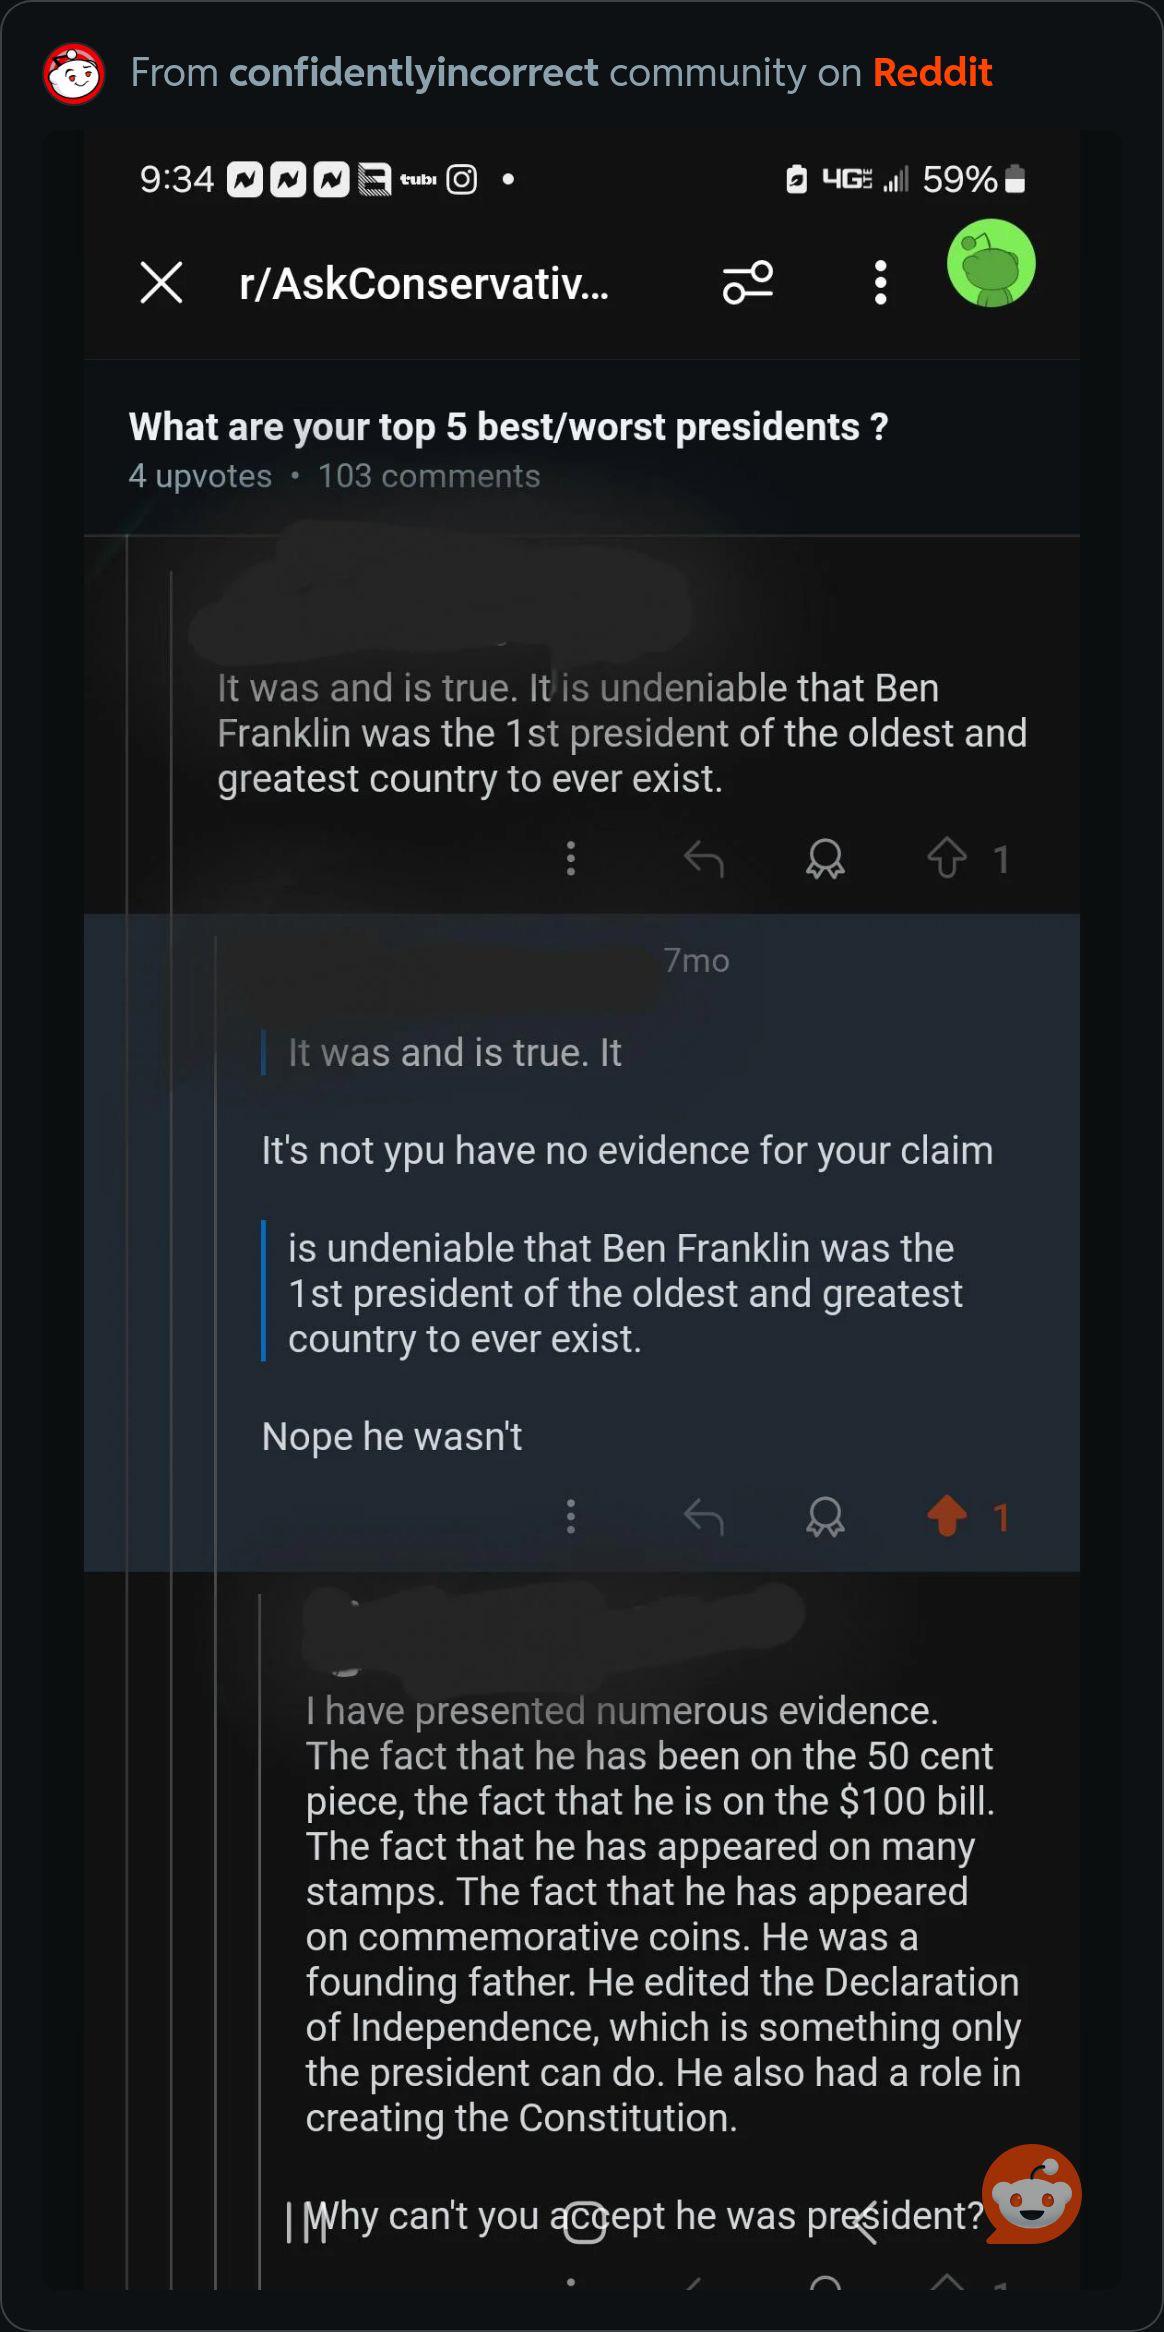The width and height of the screenshot is (1164, 2332).
Task: Tap the Reddit logo in the header
Action: (x=74, y=74)
